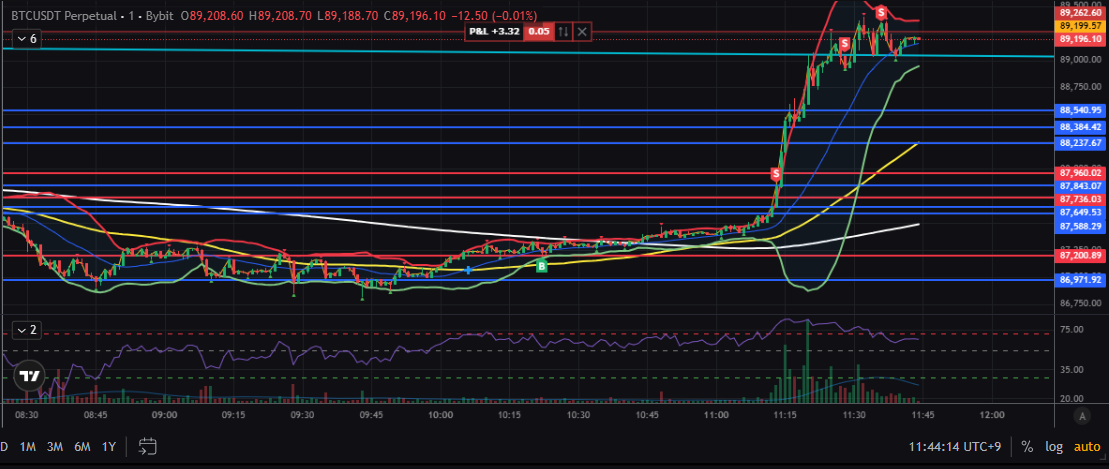Toggle percent scale mode
This screenshot has width=1109, height=469.
pos(1027,446)
